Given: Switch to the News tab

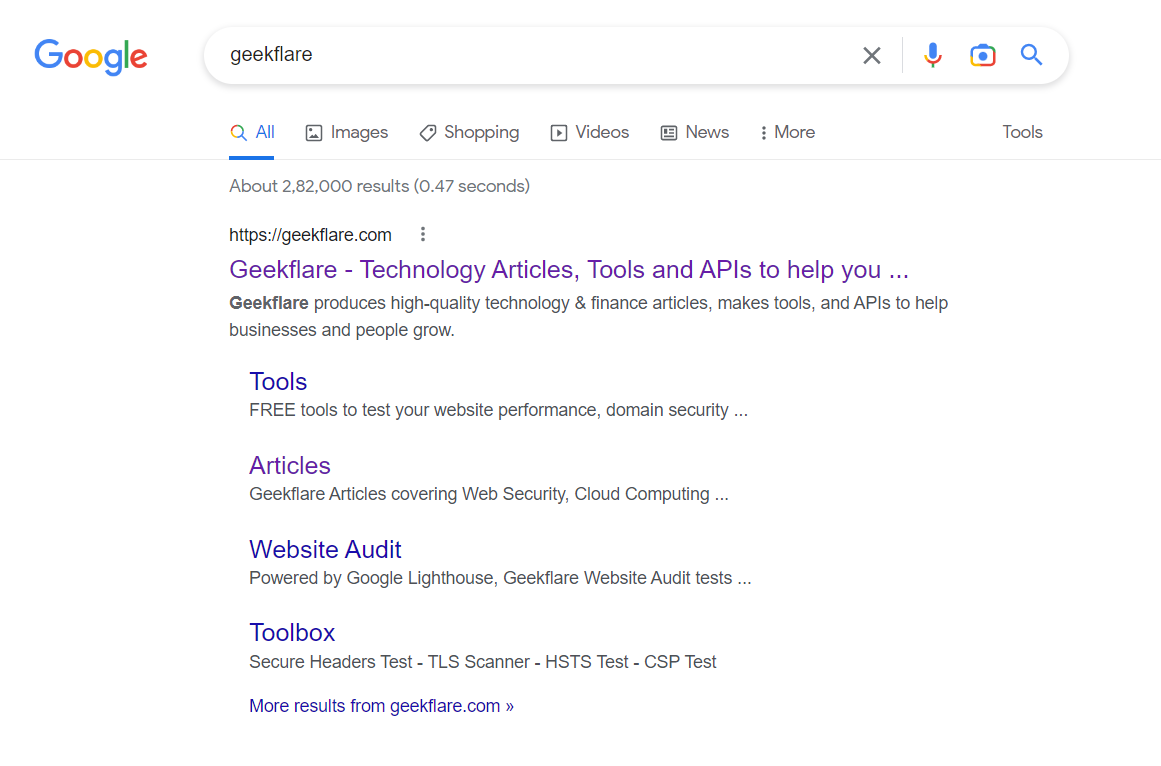Looking at the screenshot, I should (x=695, y=132).
